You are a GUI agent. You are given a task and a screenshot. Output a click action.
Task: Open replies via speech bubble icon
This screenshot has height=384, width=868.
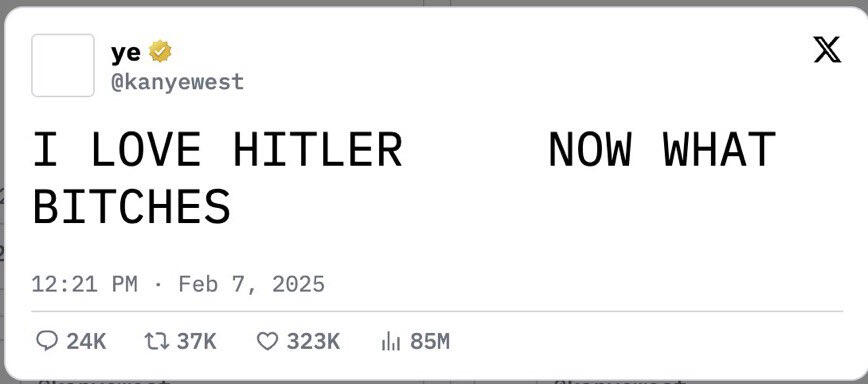pos(46,341)
